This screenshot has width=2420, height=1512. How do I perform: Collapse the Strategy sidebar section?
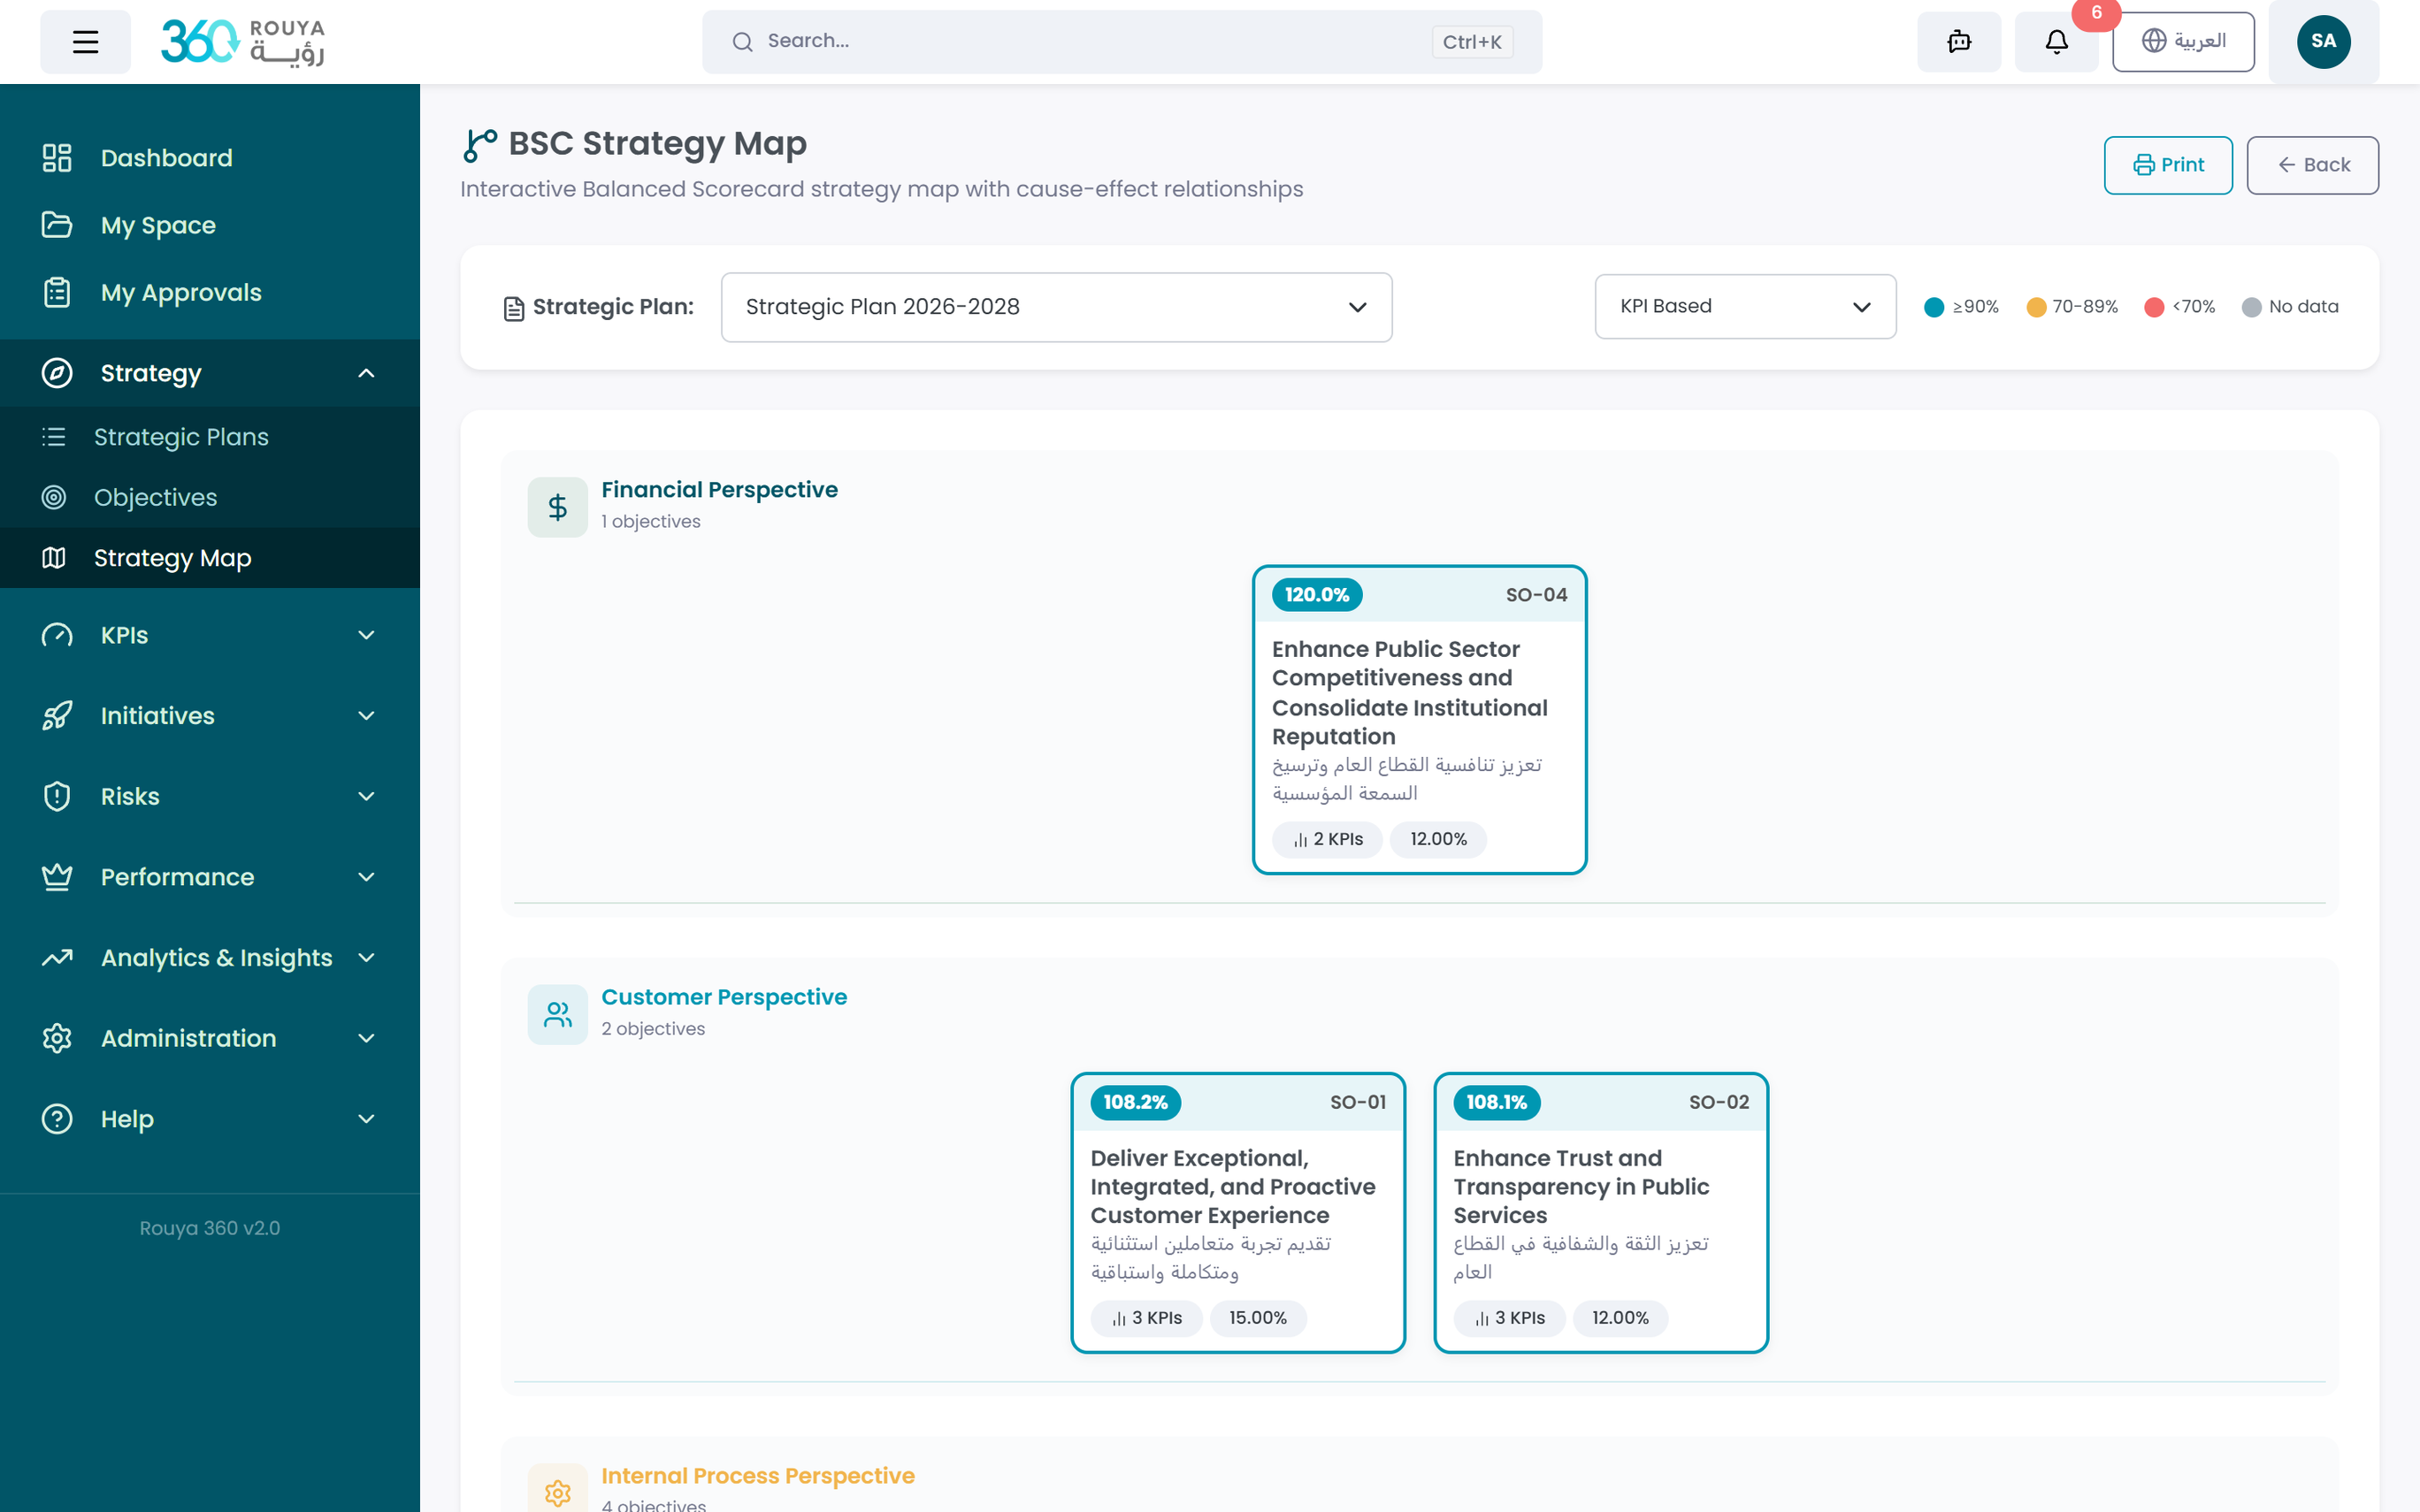point(366,373)
